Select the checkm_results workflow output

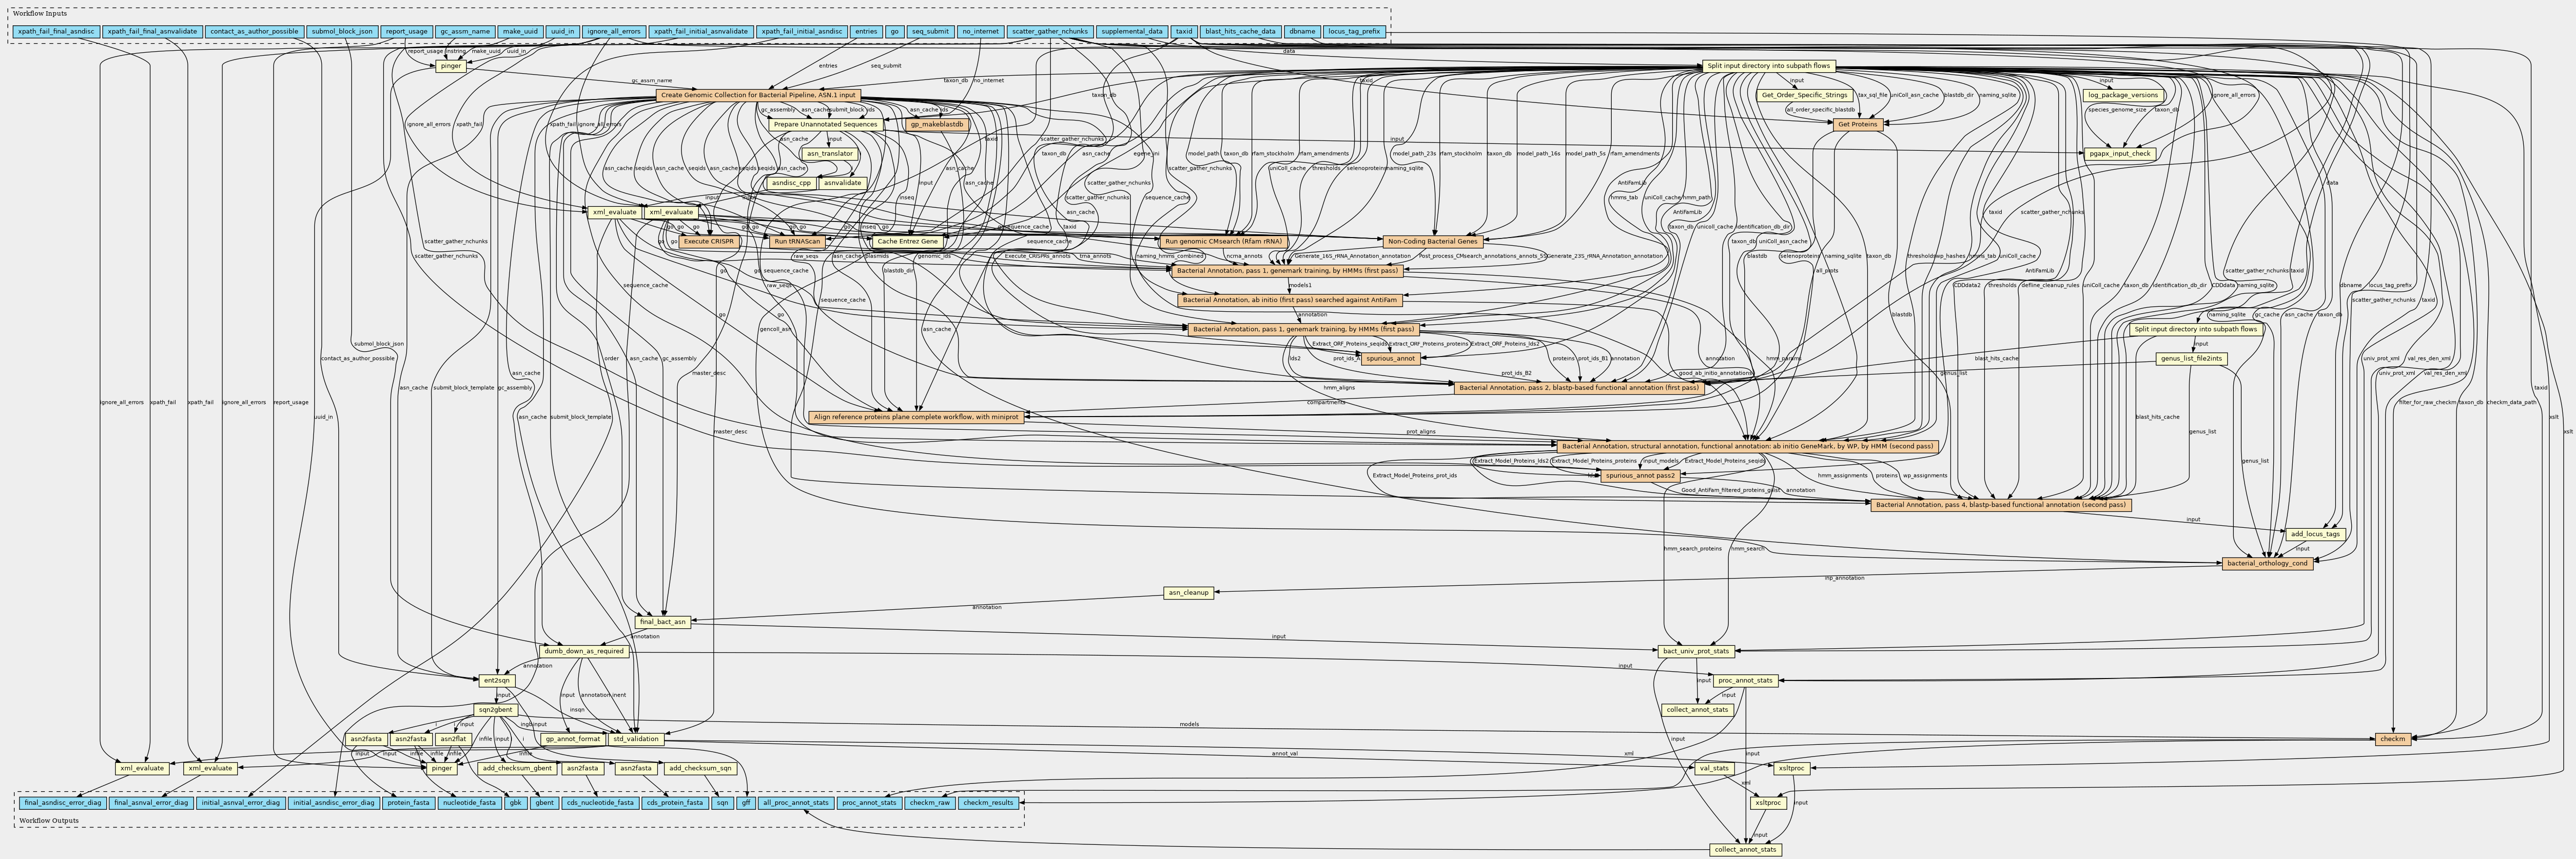[989, 803]
